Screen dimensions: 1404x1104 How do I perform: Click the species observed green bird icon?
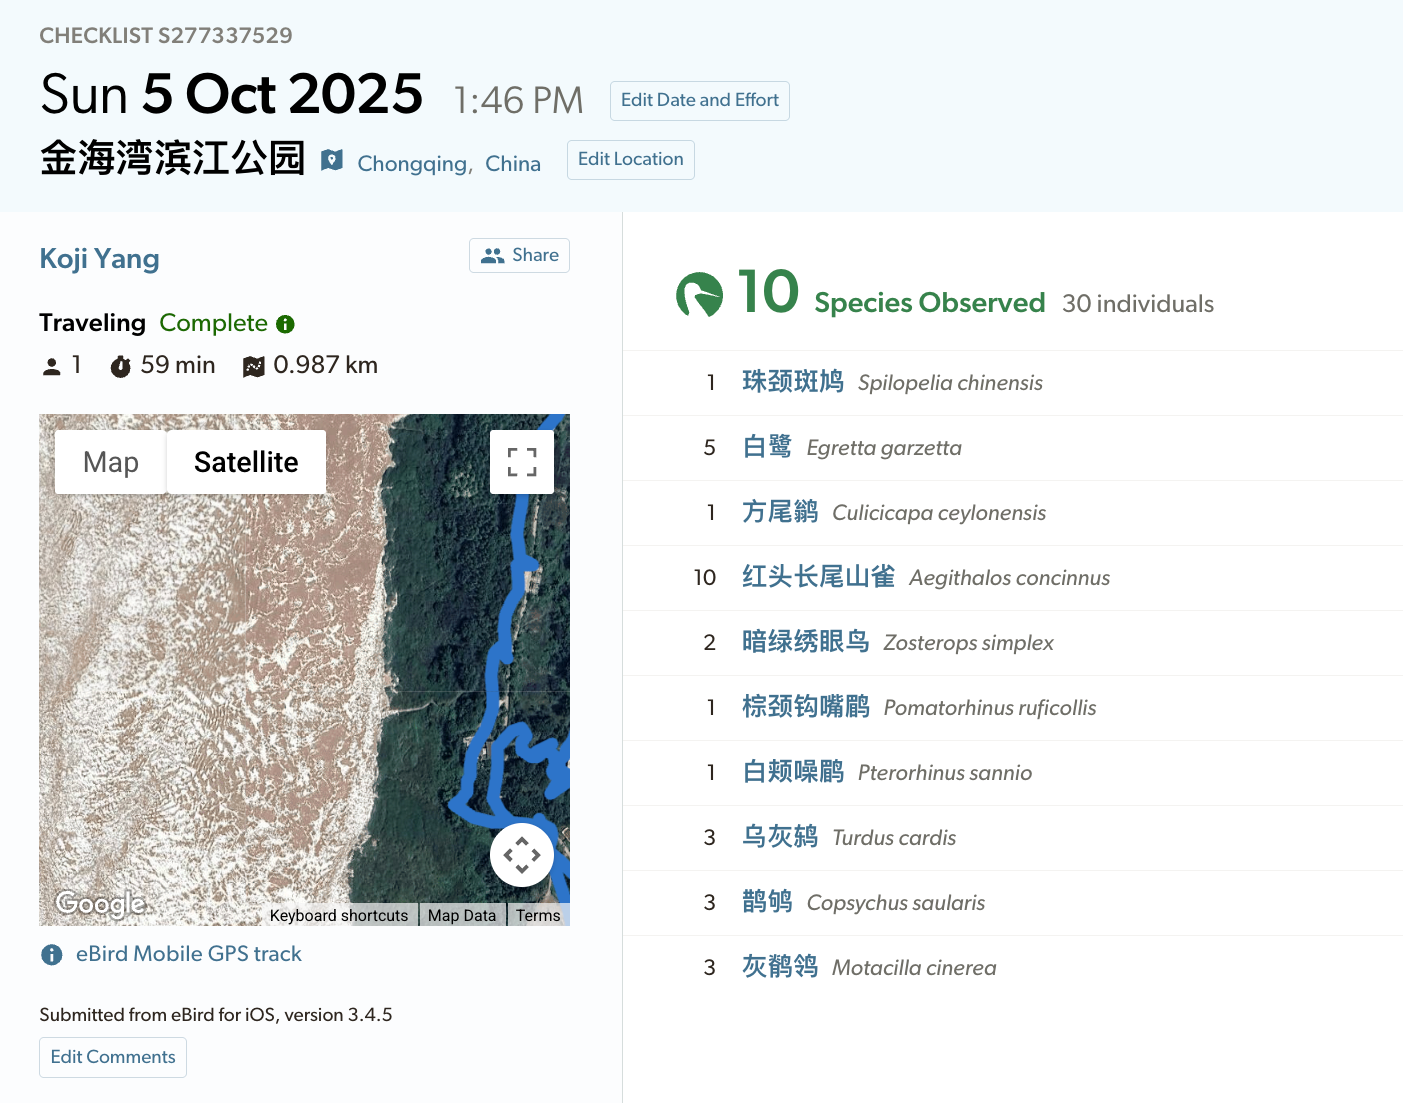coord(699,295)
